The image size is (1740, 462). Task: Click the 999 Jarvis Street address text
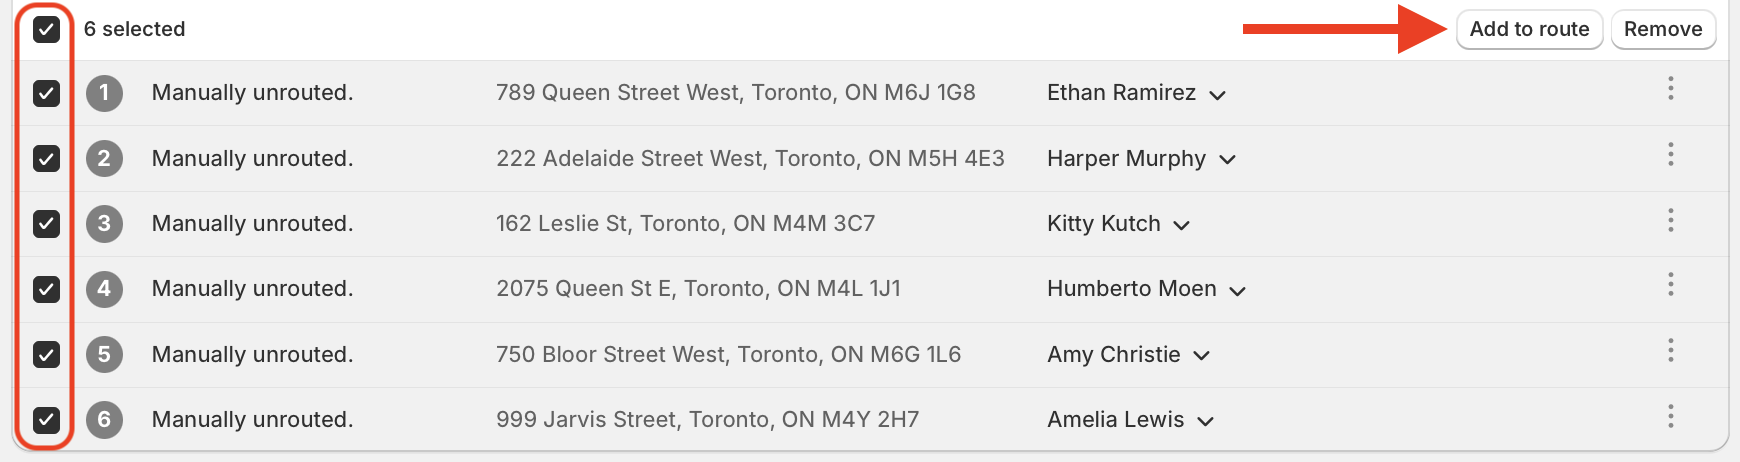pyautogui.click(x=707, y=420)
